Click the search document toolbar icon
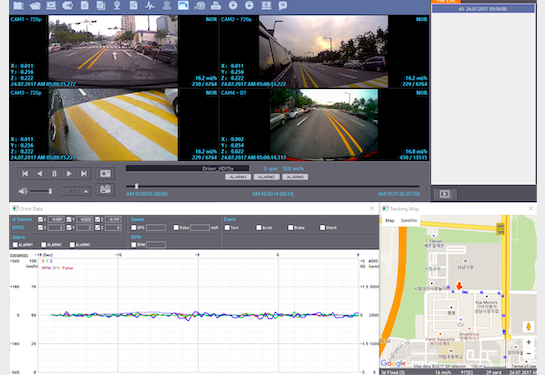545x375 pixels. click(x=133, y=5)
